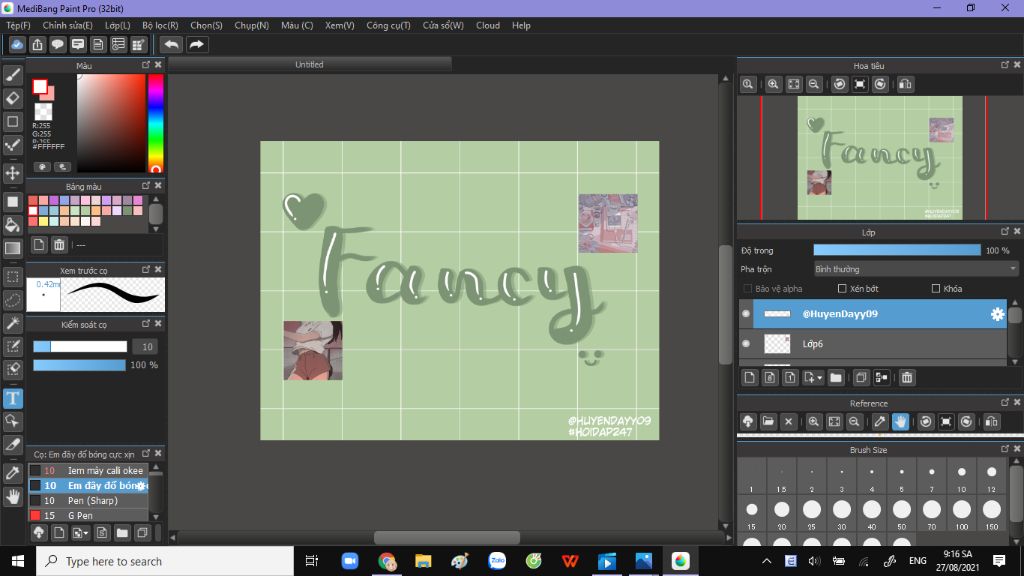Create a new layer folder

[x=835, y=377]
